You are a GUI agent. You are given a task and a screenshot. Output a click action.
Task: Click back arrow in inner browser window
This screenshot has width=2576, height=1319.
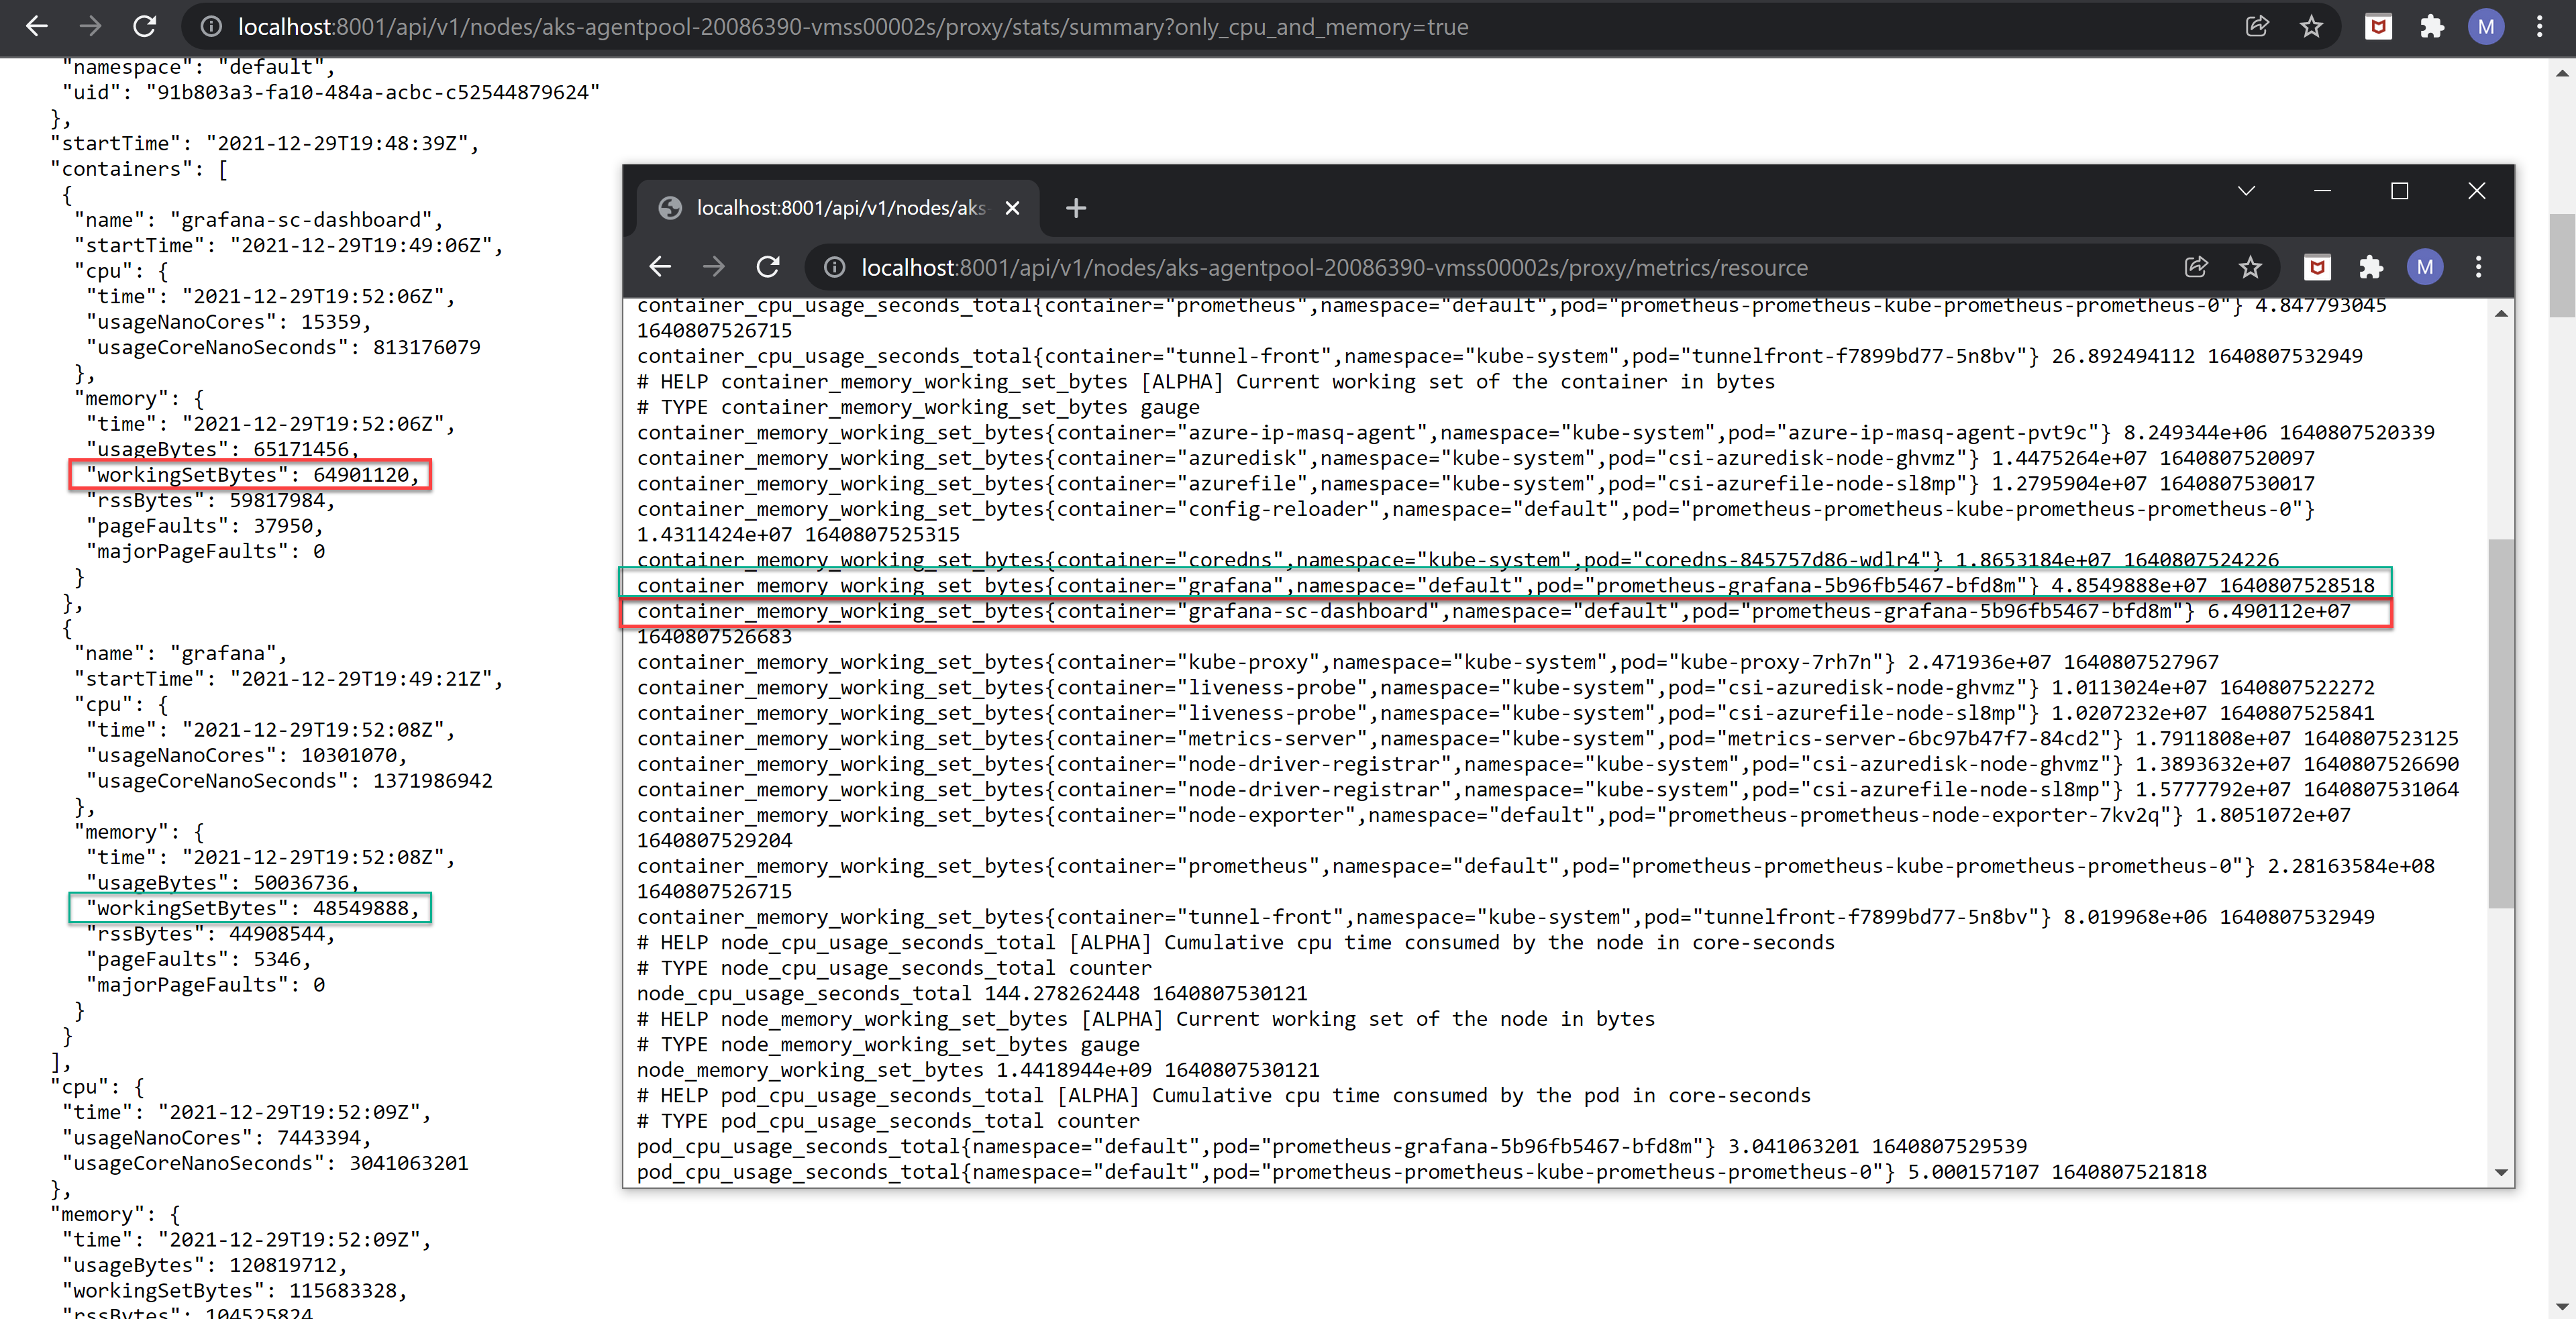660,267
